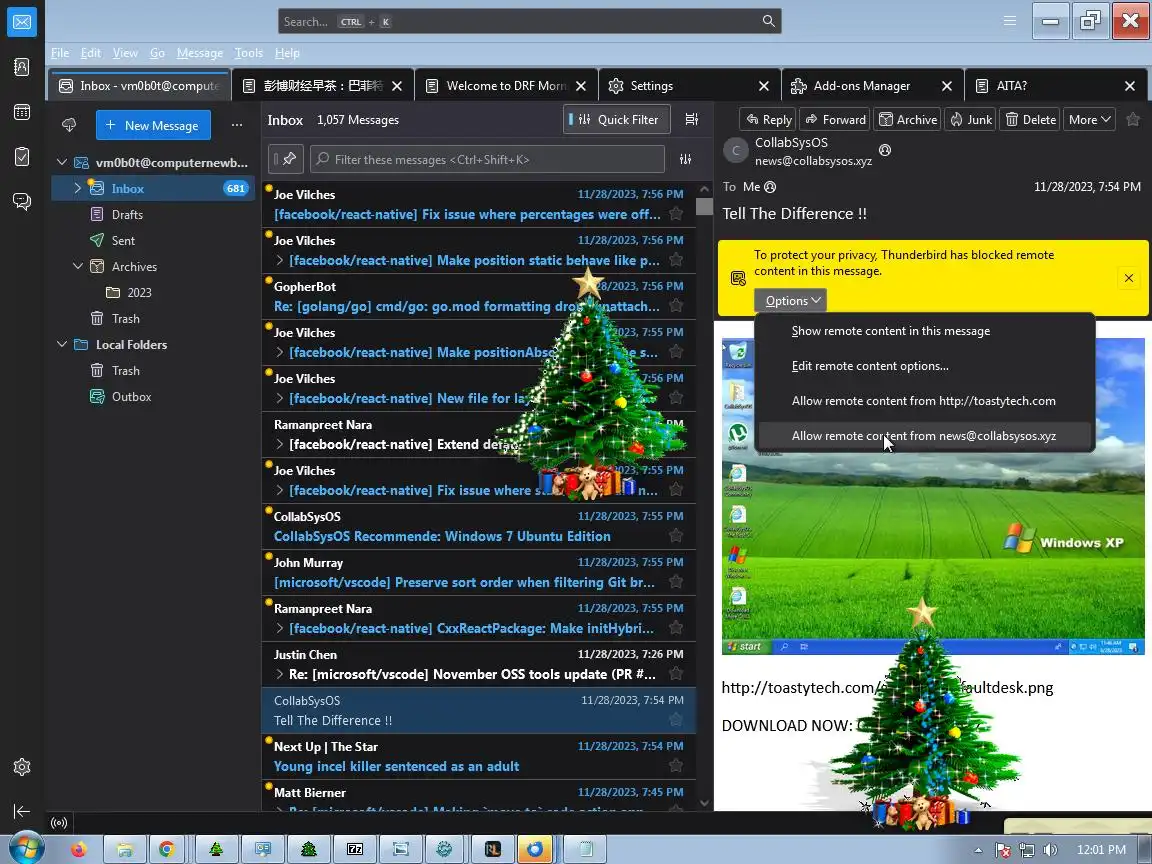Click the Reply button
The image size is (1152, 864).
pyautogui.click(x=768, y=119)
